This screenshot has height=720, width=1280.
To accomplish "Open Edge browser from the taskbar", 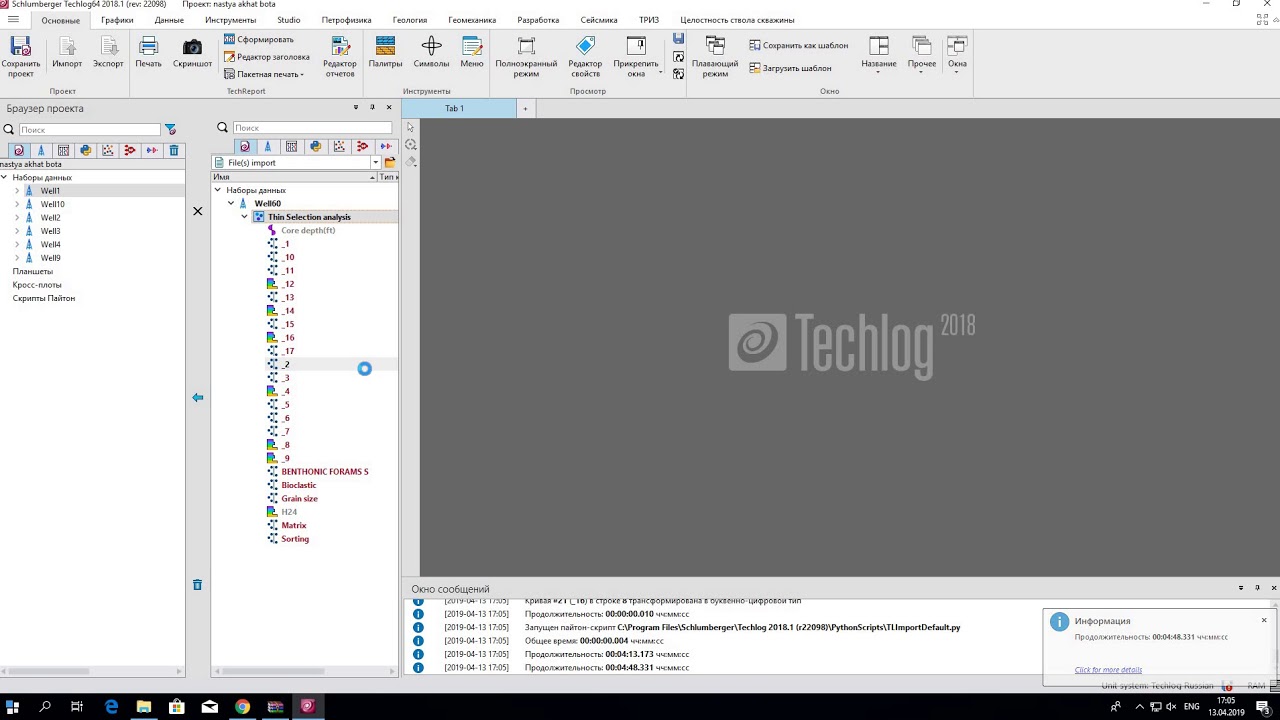I will (111, 706).
